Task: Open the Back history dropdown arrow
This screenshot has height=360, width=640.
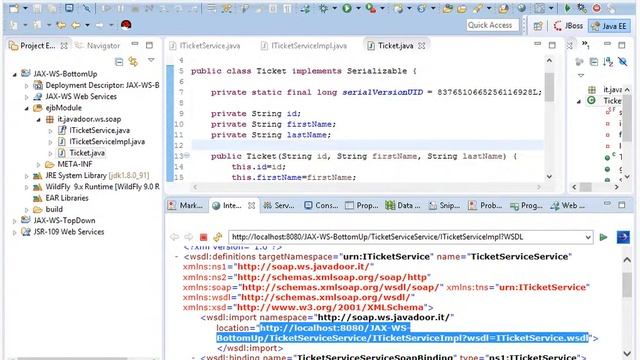Action: pos(87,25)
